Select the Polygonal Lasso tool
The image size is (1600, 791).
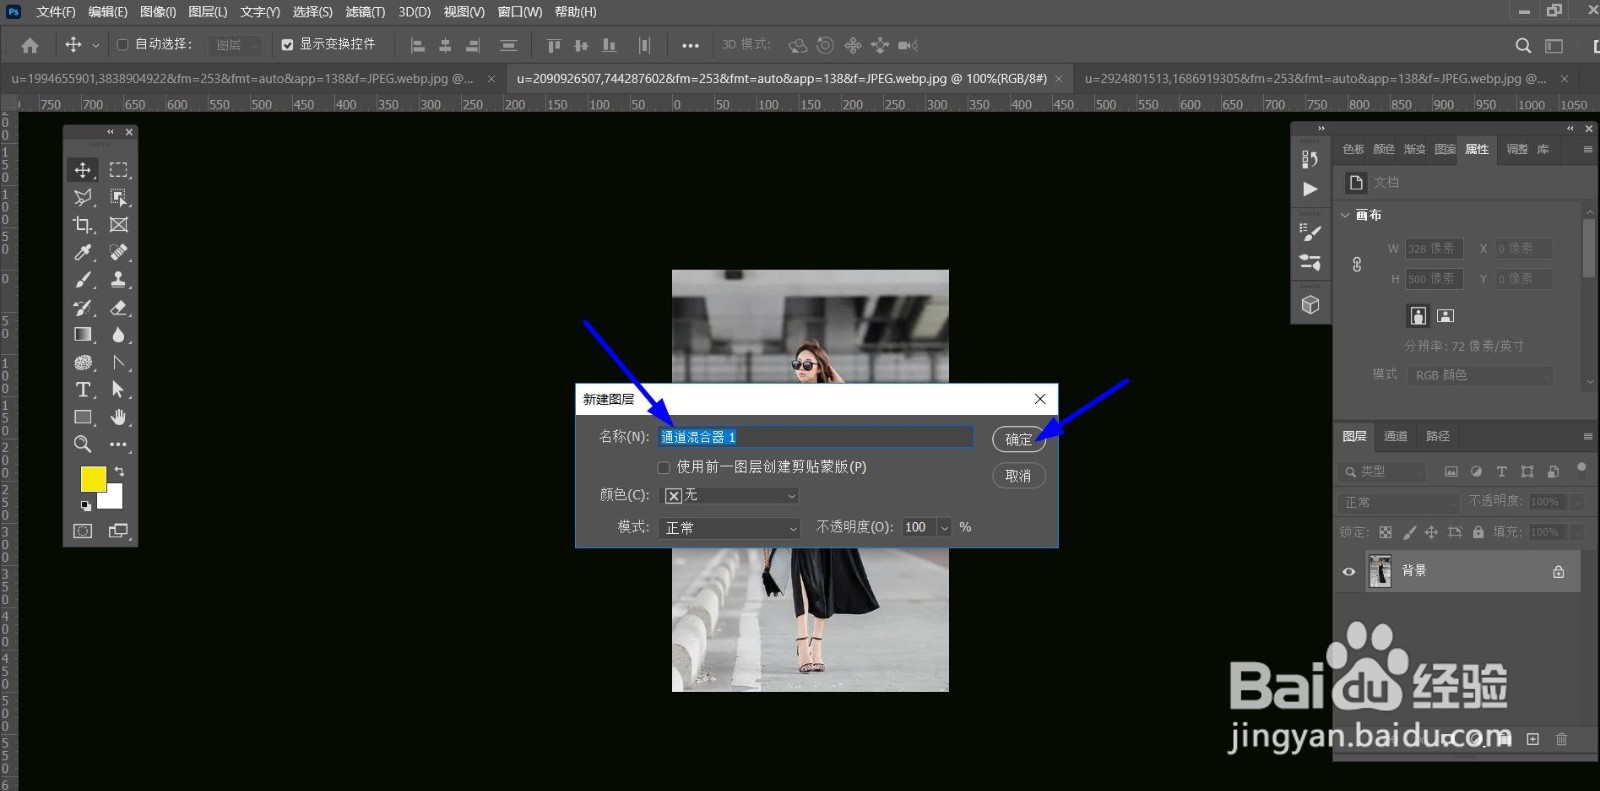pos(83,197)
